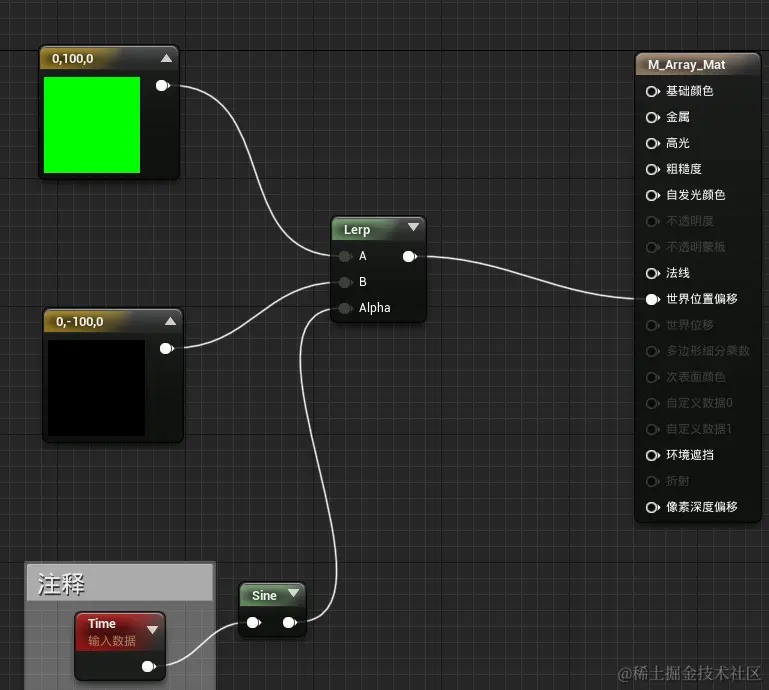Click the disabled 次表面颜色 input pin
Viewport: 769px width, 690px height.
653,377
